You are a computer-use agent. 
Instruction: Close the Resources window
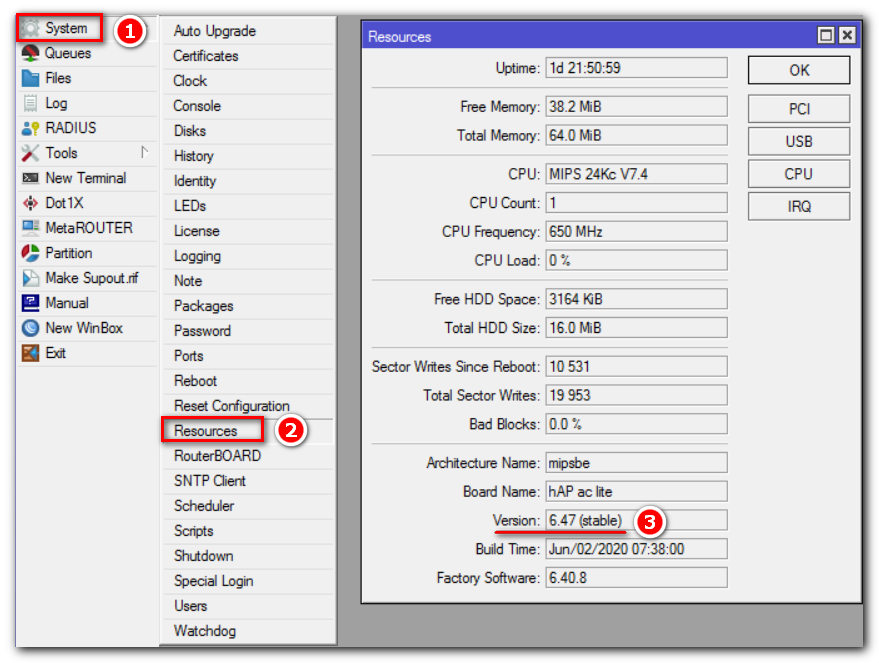click(x=847, y=36)
